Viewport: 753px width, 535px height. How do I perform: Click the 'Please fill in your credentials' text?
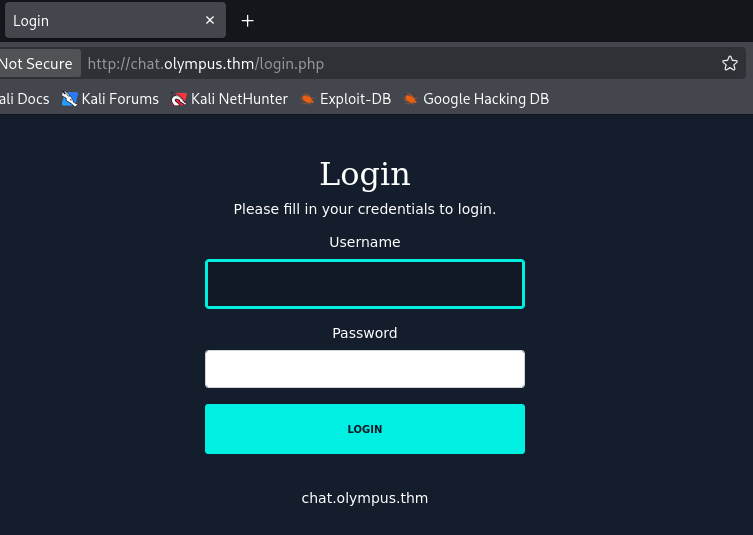point(364,209)
